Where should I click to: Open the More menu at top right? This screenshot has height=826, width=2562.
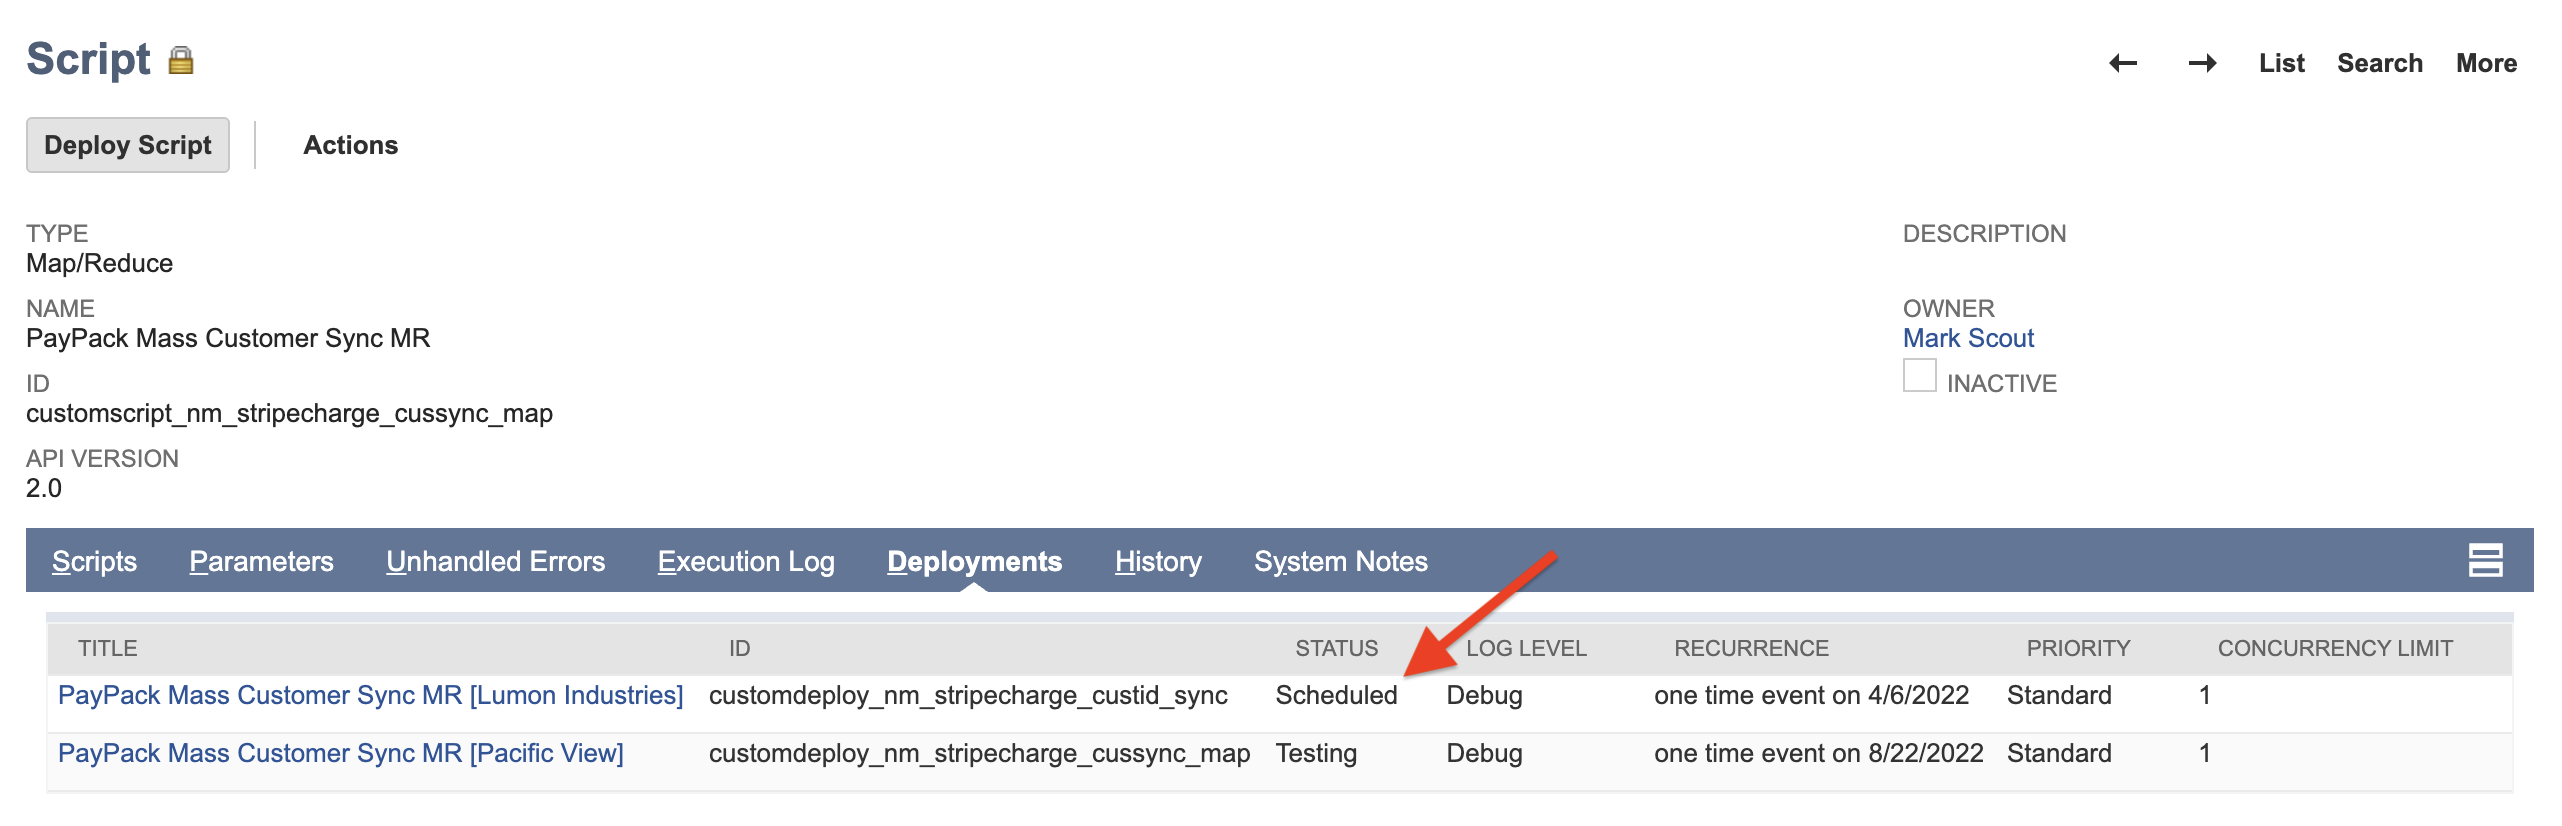2486,63
